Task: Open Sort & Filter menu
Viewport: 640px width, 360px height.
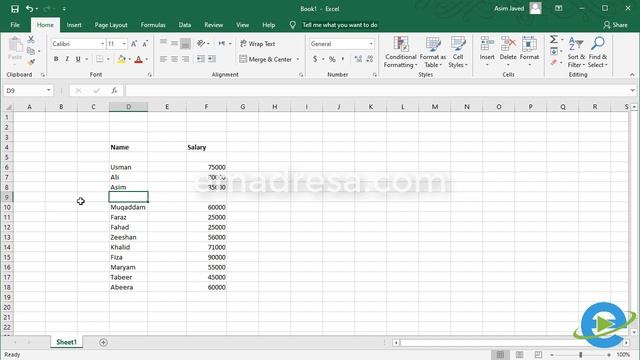Action: pyautogui.click(x=576, y=52)
